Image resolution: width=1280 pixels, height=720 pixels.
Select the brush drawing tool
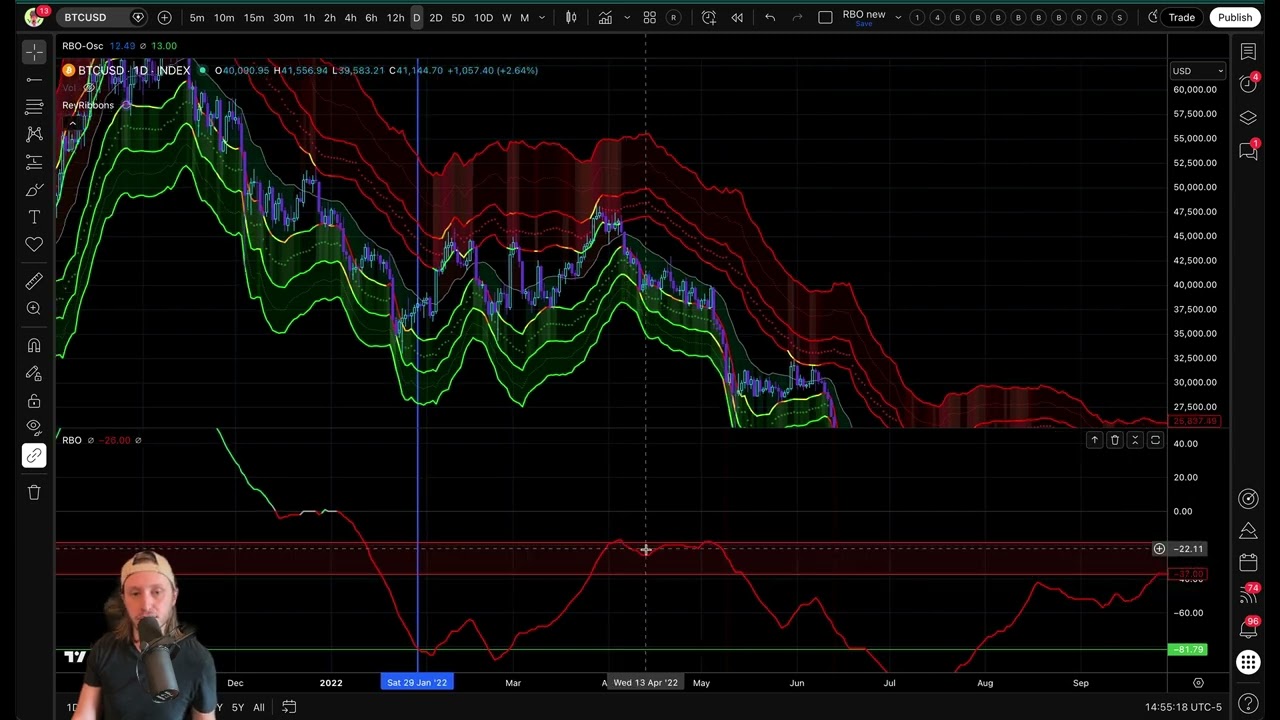[34, 190]
